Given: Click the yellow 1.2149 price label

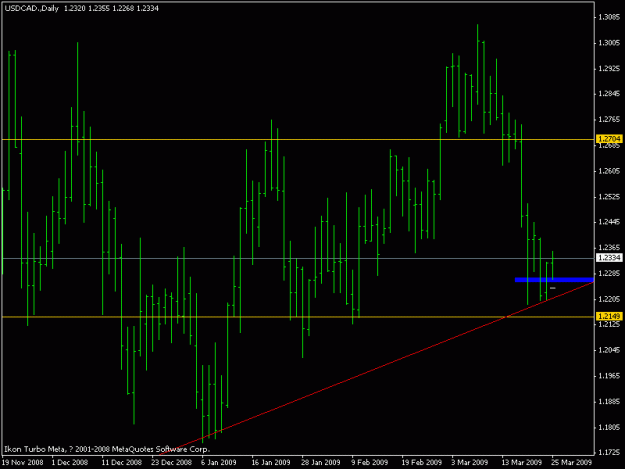Looking at the screenshot, I should (609, 316).
